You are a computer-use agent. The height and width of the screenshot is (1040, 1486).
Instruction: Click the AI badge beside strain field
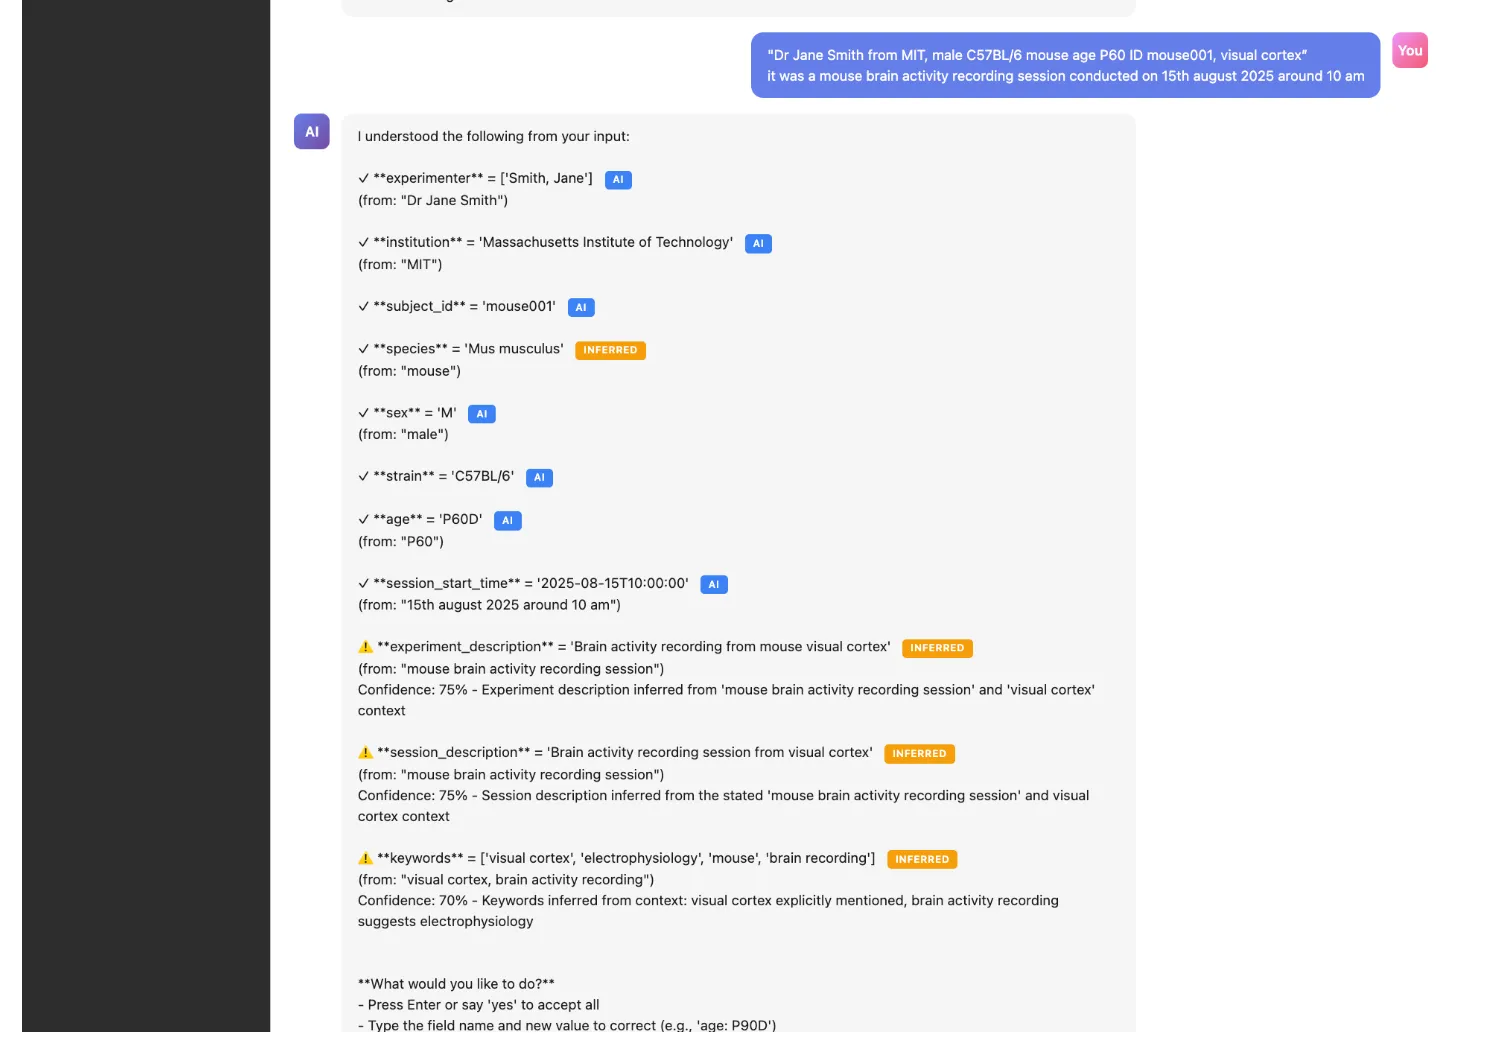[x=539, y=478]
